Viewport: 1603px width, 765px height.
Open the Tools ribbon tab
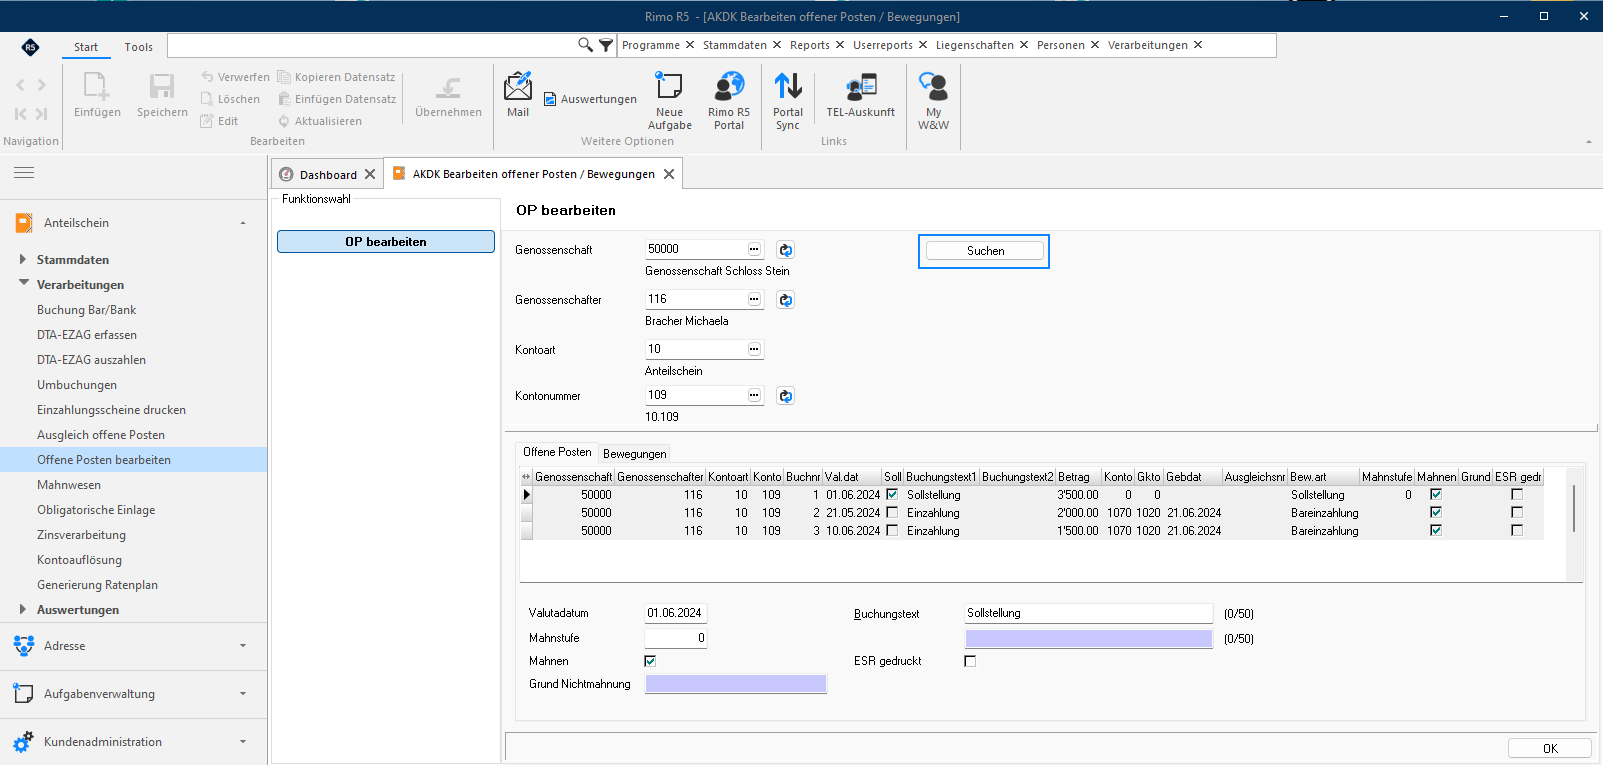click(139, 47)
